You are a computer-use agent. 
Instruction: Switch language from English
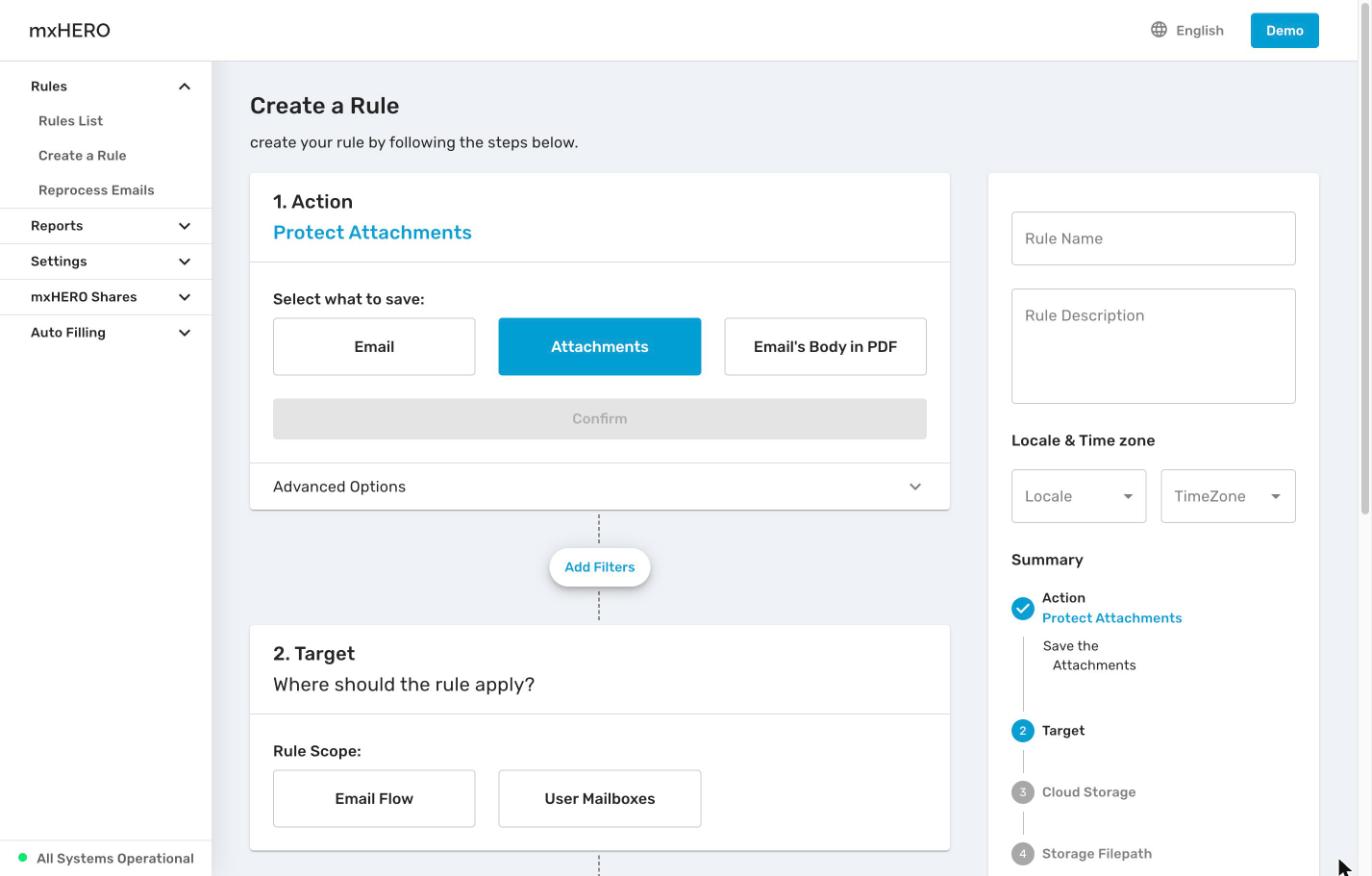[1187, 30]
